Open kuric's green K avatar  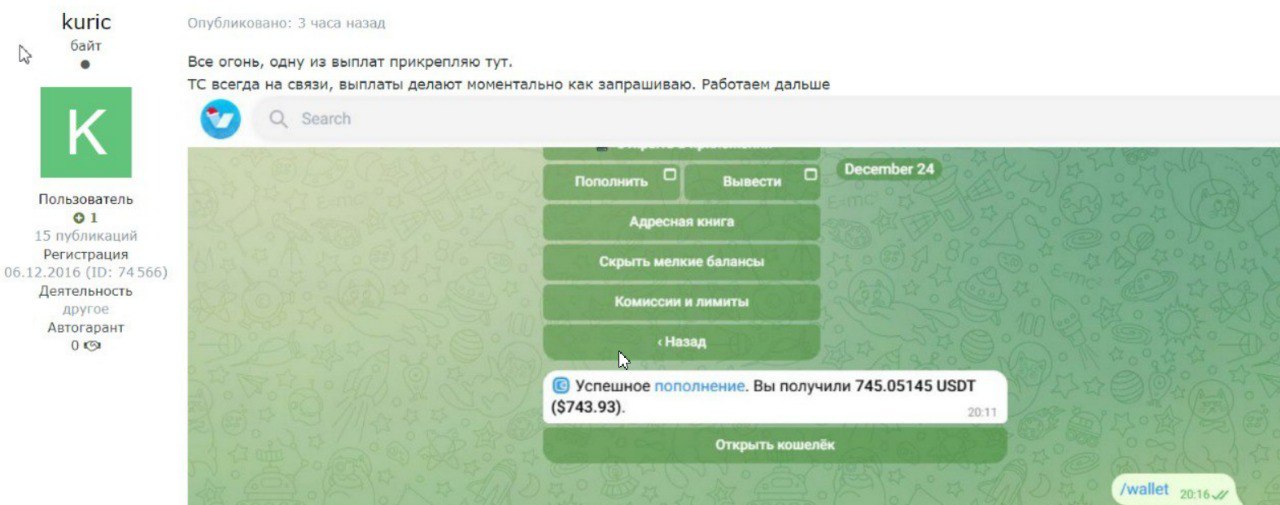pyautogui.click(x=86, y=132)
